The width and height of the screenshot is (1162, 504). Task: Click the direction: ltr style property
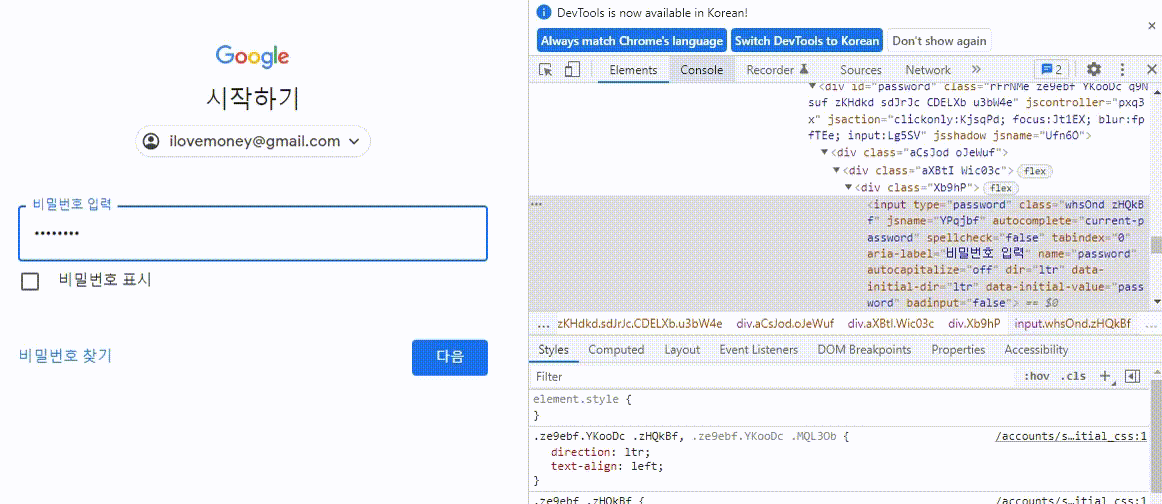600,452
